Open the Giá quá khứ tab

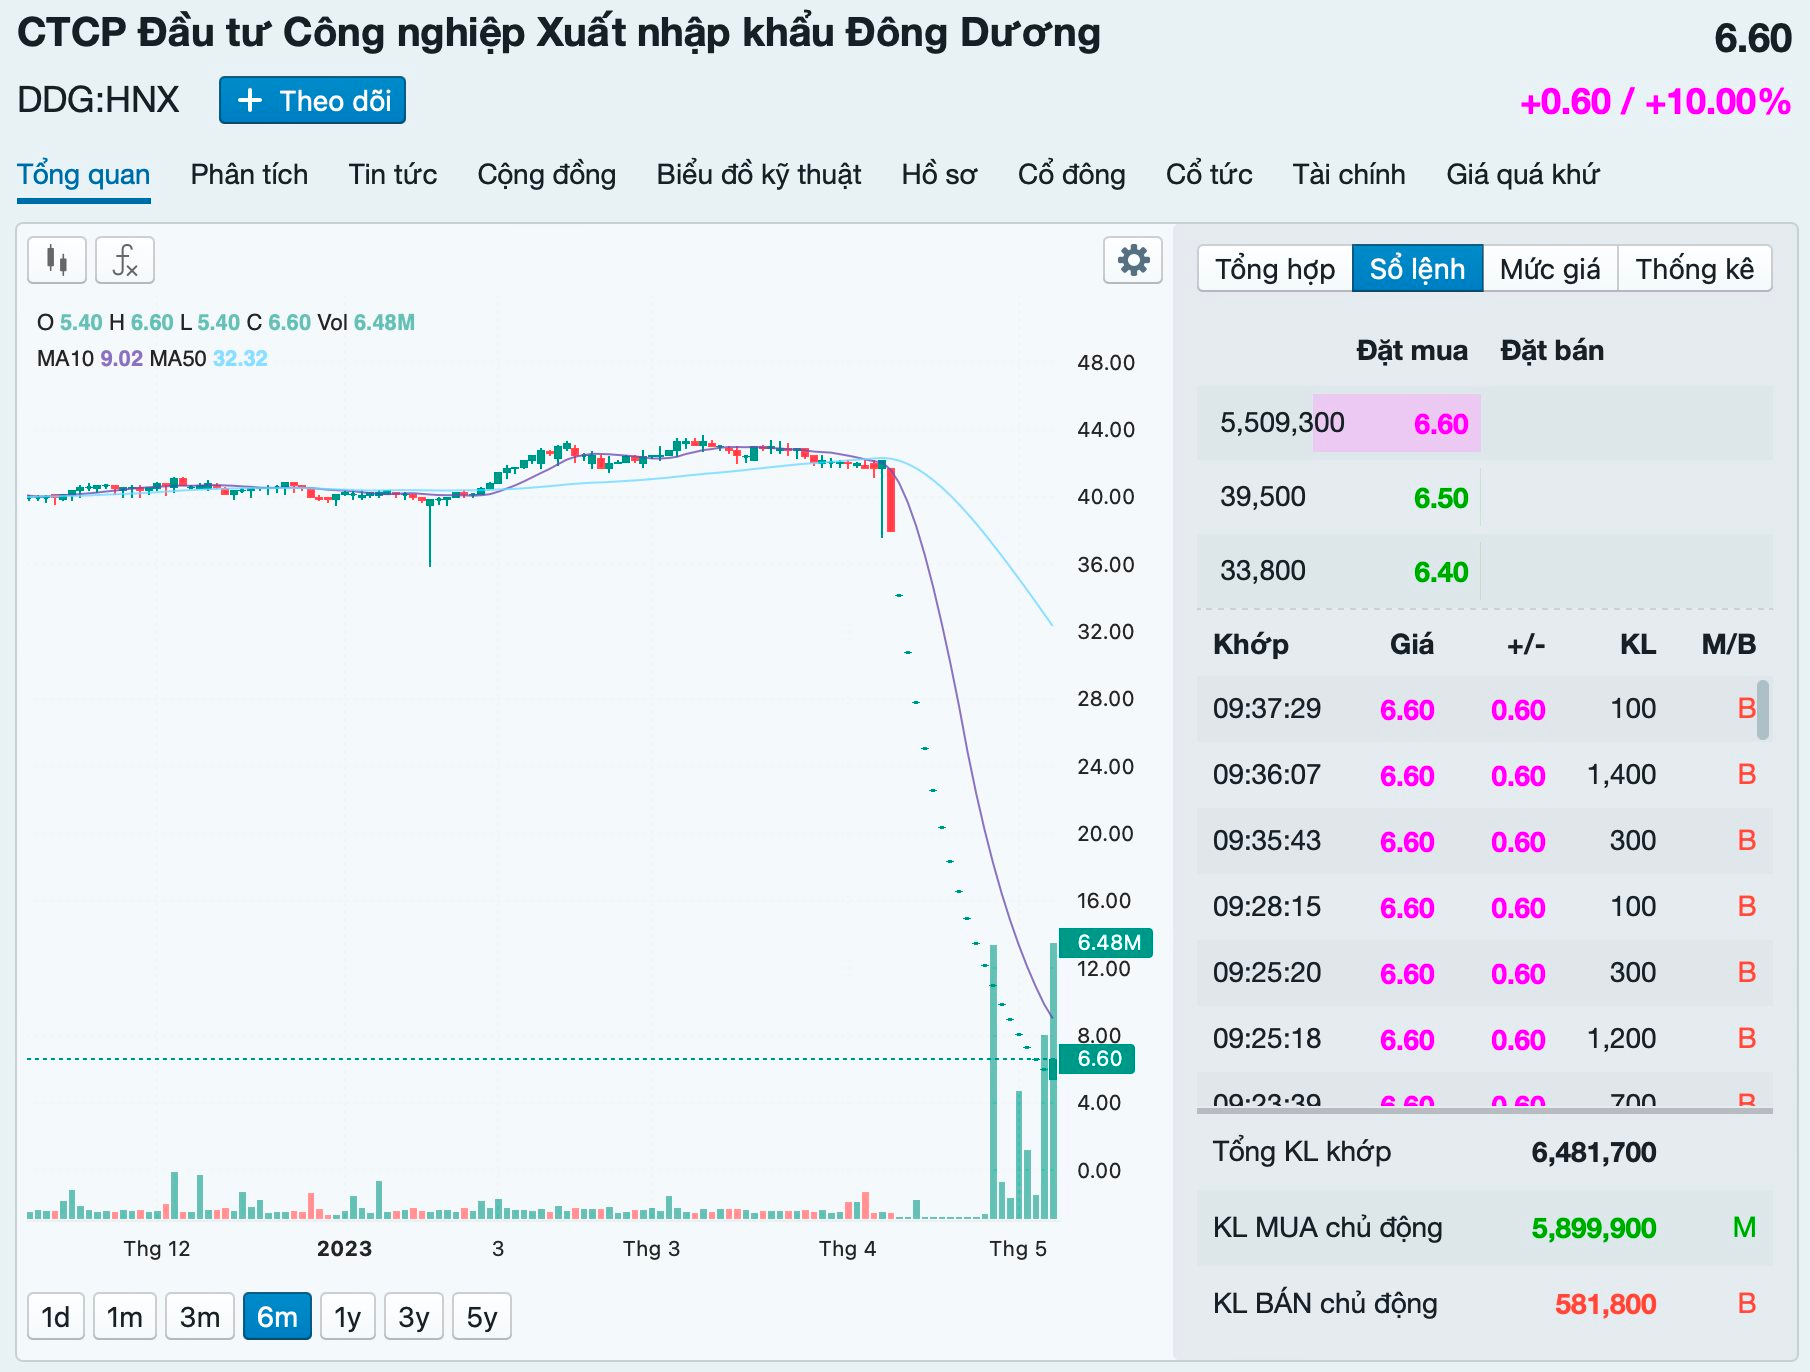click(x=1522, y=175)
